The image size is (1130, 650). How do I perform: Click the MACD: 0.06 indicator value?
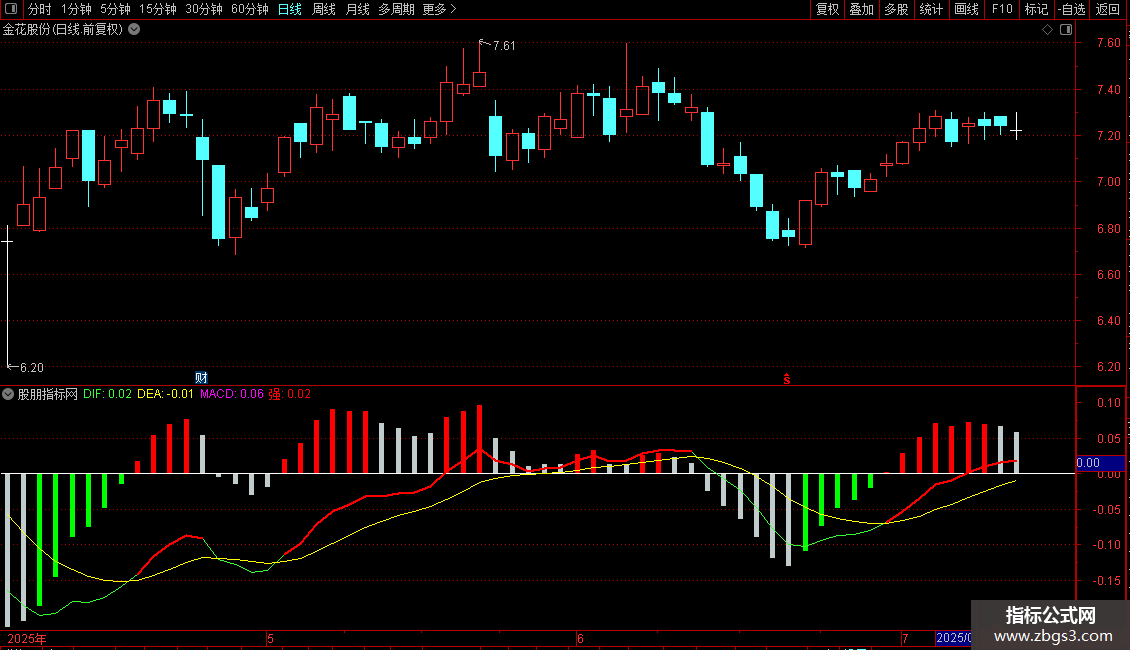(232, 394)
